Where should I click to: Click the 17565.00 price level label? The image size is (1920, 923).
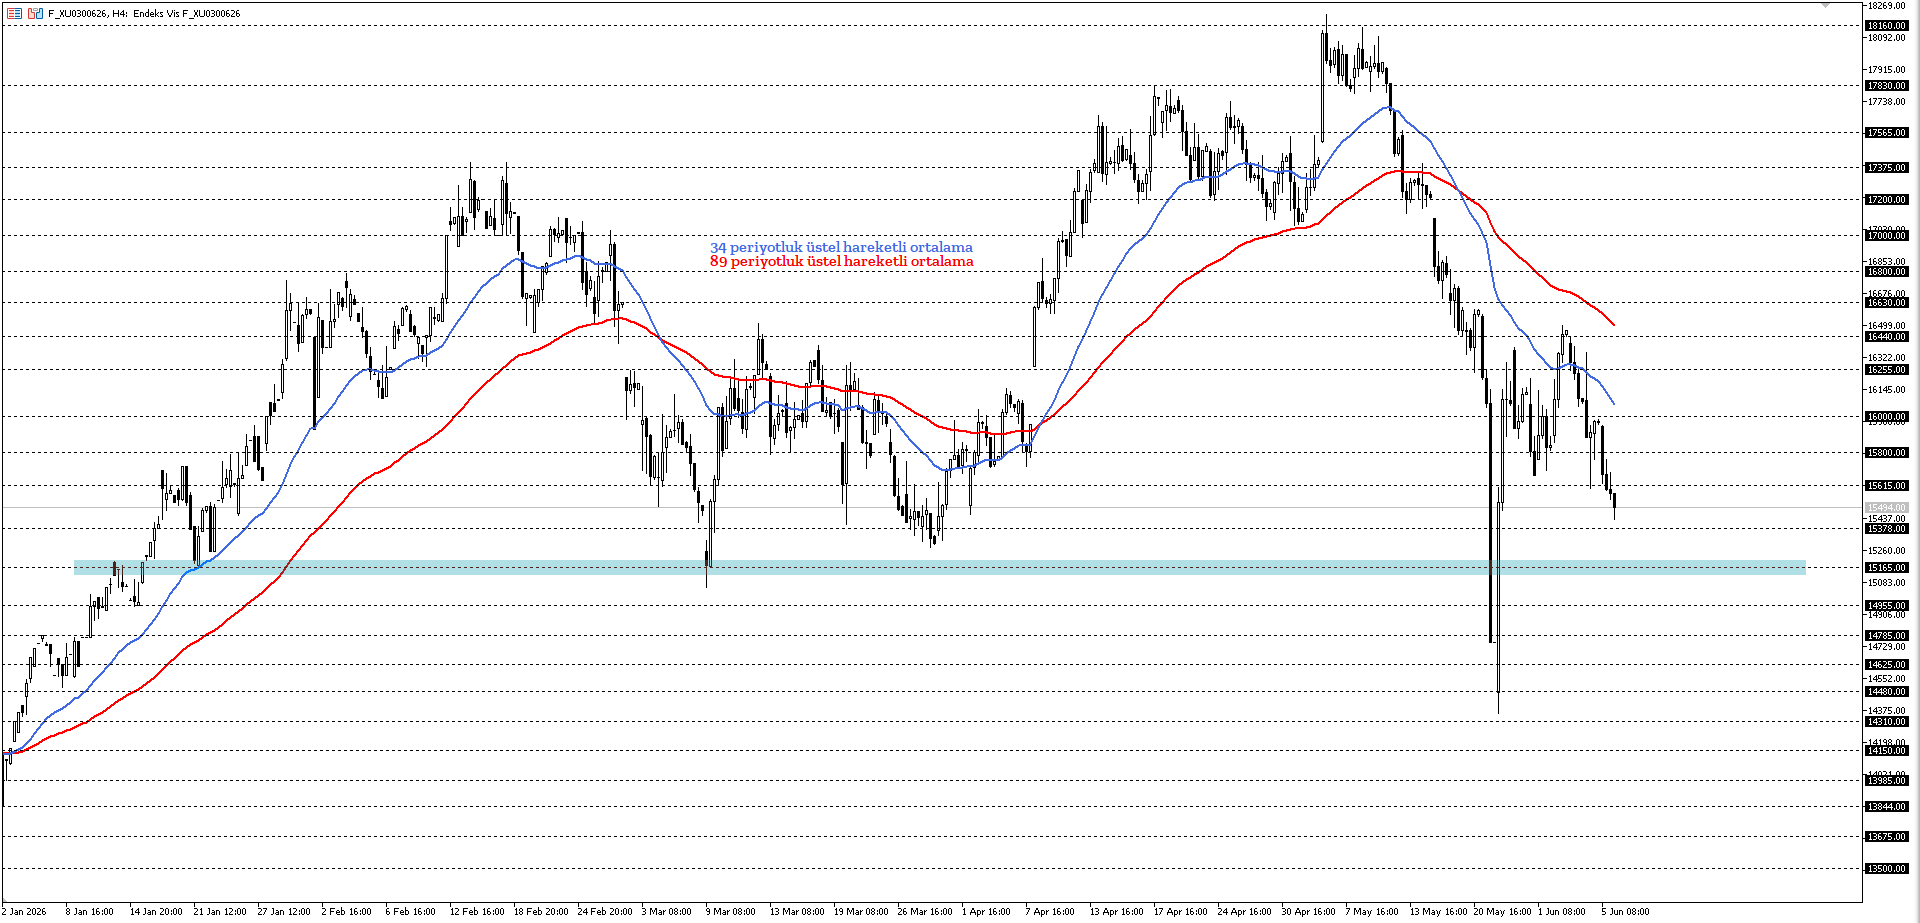tap(1887, 133)
